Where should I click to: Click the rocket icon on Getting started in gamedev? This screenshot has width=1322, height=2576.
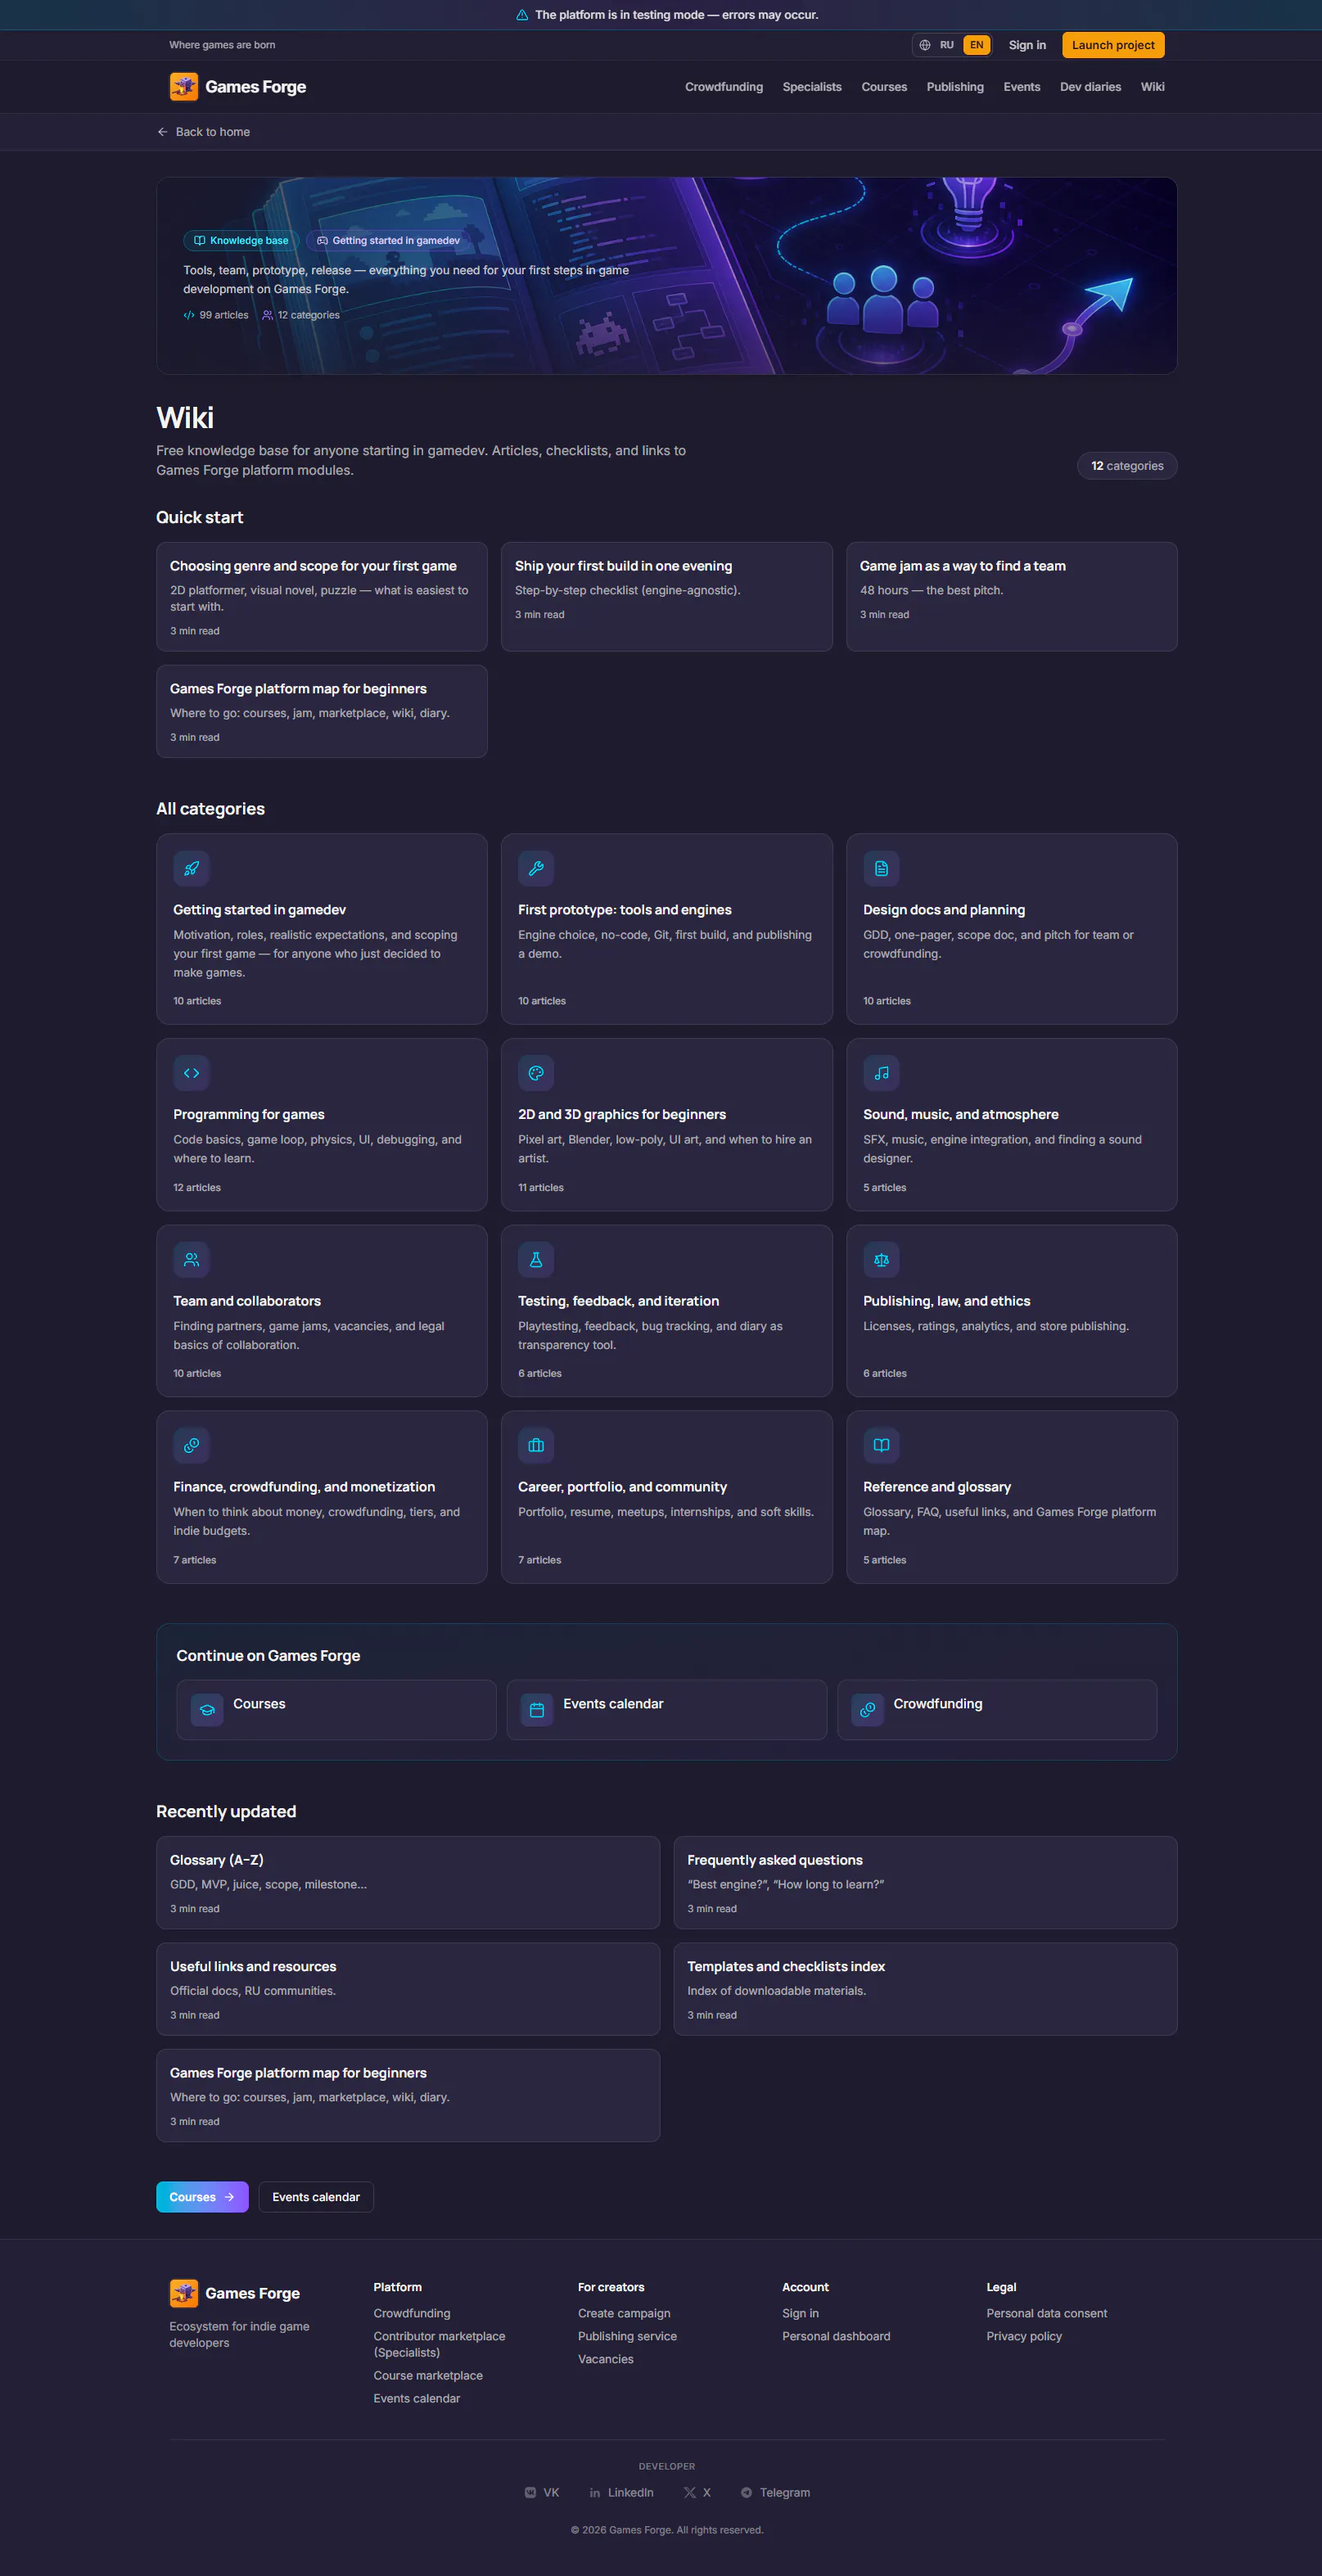[x=191, y=869]
